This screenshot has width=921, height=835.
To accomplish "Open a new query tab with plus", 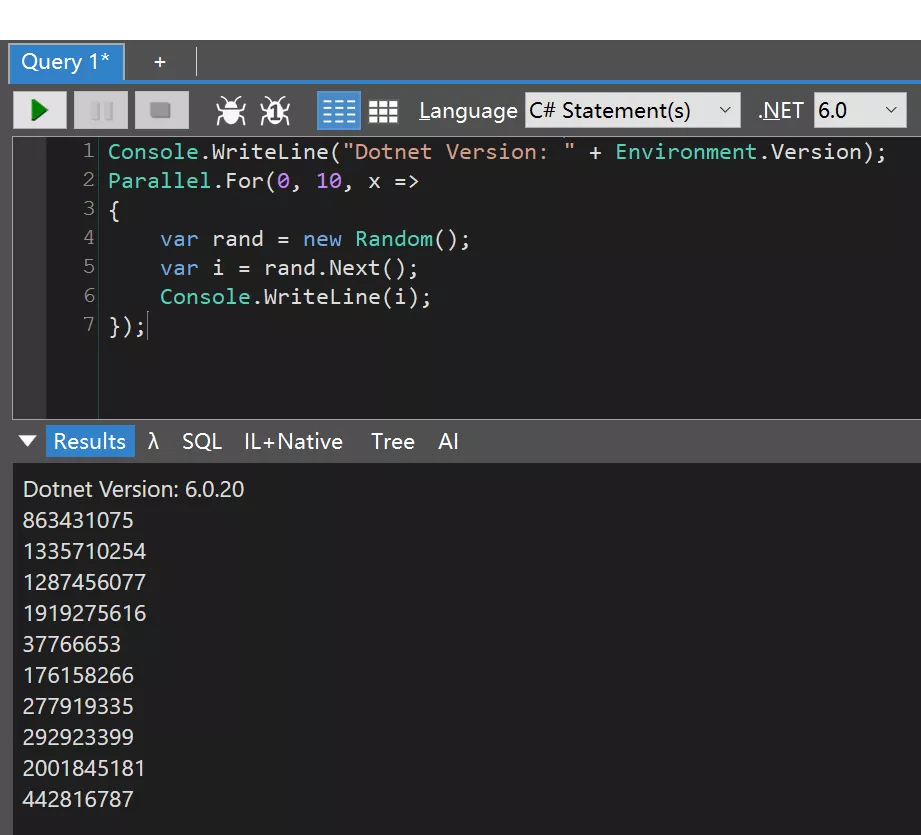I will click(x=160, y=62).
